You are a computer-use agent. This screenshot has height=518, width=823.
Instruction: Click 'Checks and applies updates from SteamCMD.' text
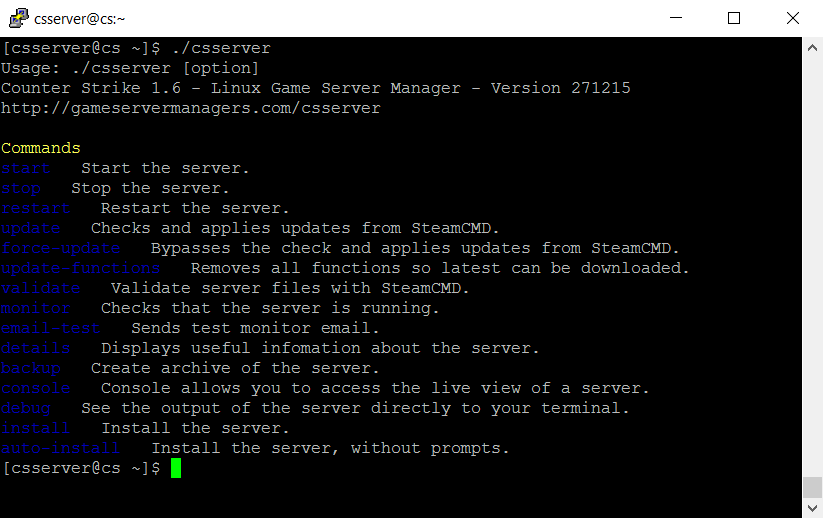294,228
